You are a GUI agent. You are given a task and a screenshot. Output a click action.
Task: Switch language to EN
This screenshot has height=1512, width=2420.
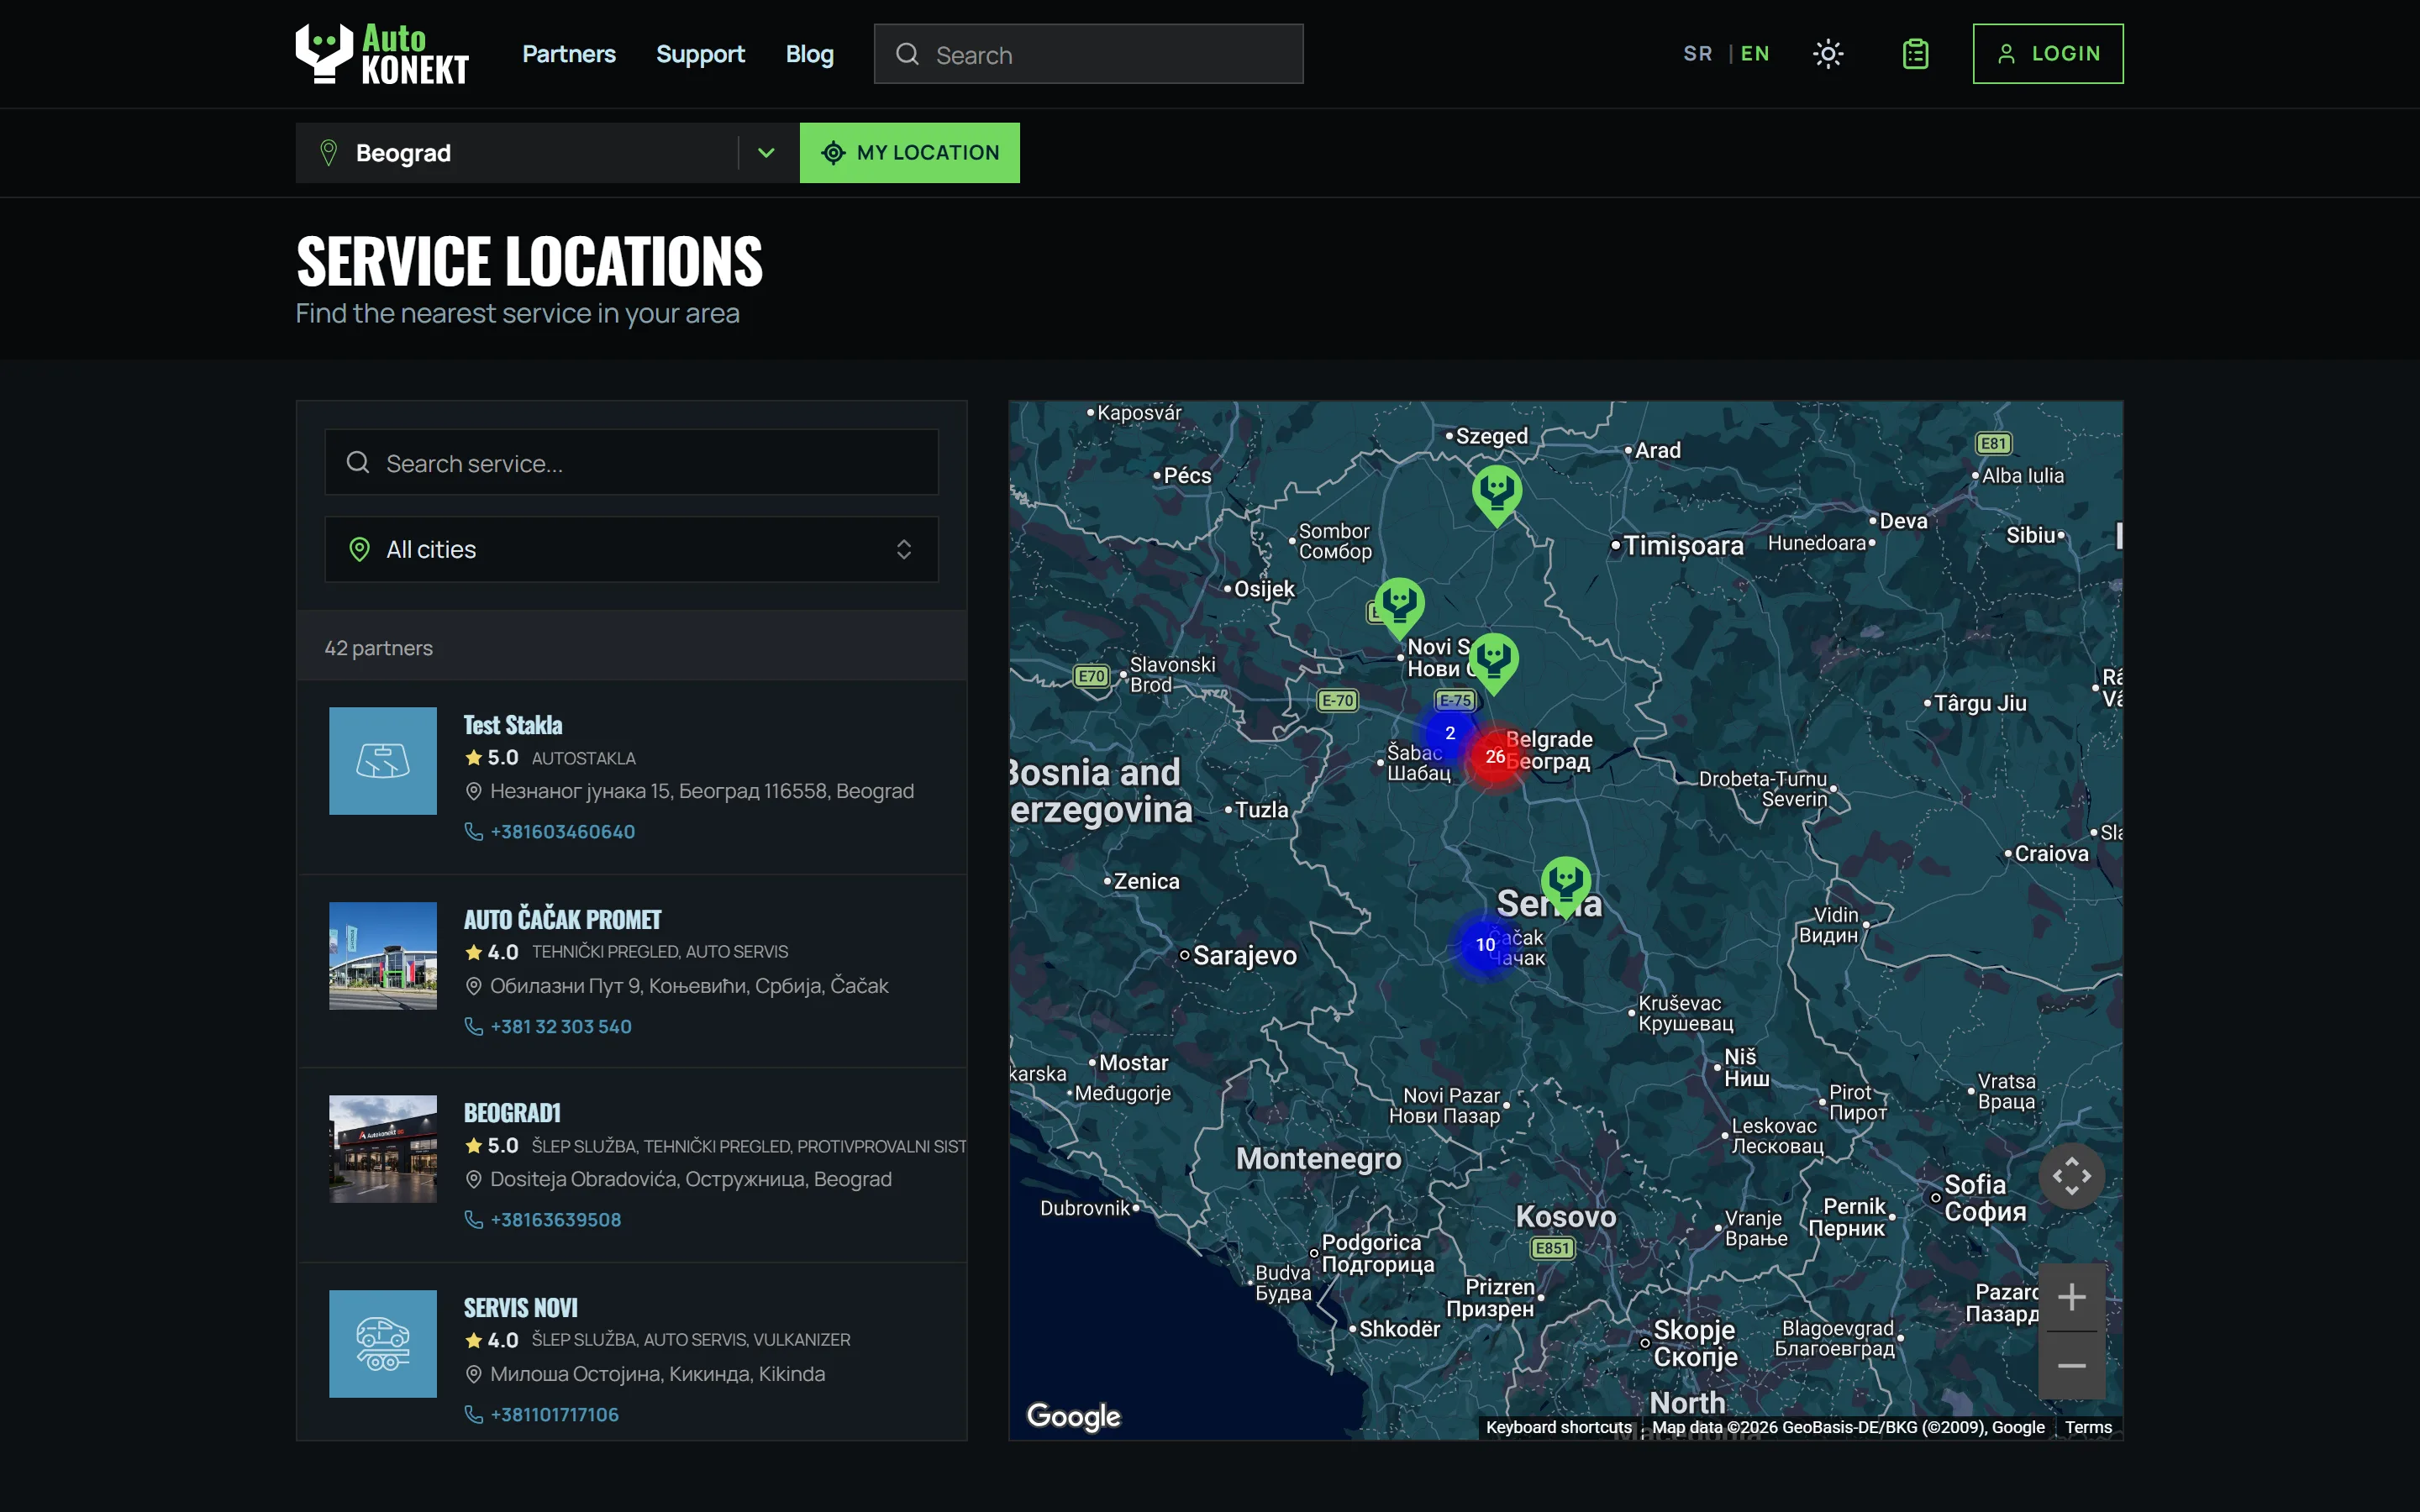coord(1755,54)
